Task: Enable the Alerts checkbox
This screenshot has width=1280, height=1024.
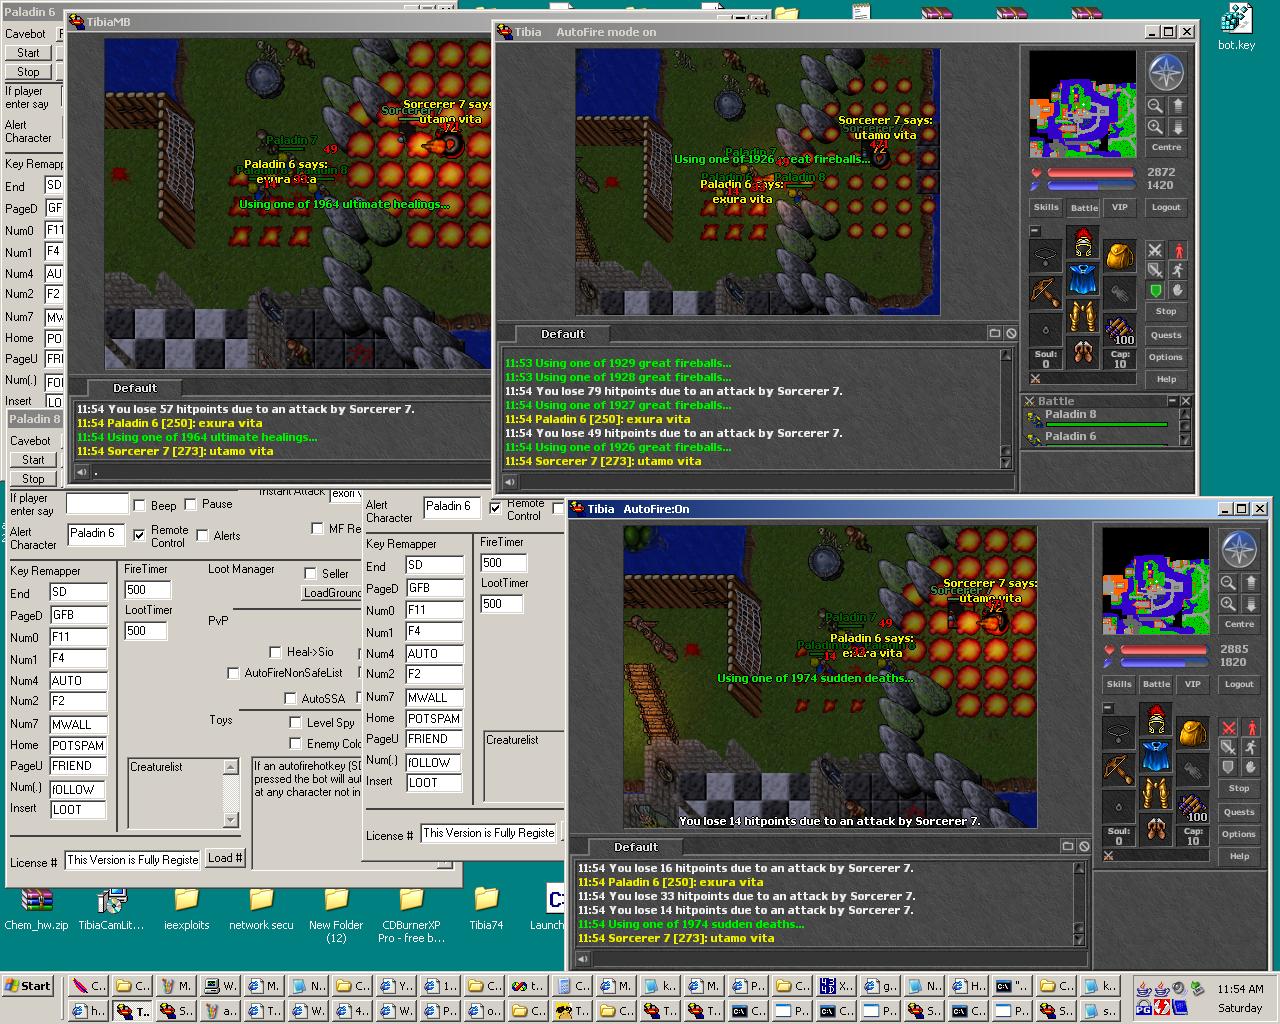Action: click(202, 536)
